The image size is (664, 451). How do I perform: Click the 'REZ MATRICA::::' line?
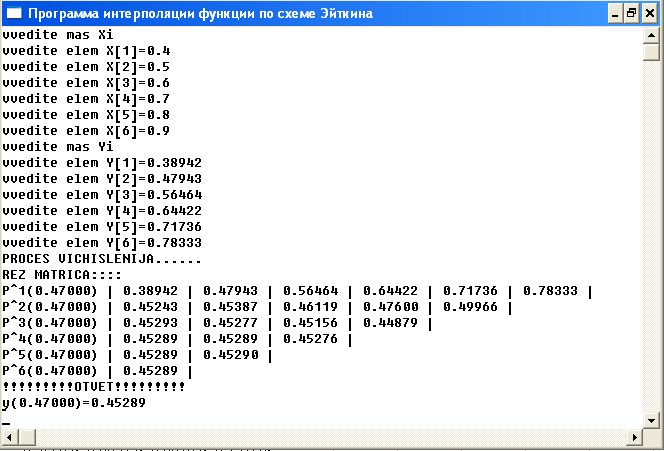tap(62, 275)
